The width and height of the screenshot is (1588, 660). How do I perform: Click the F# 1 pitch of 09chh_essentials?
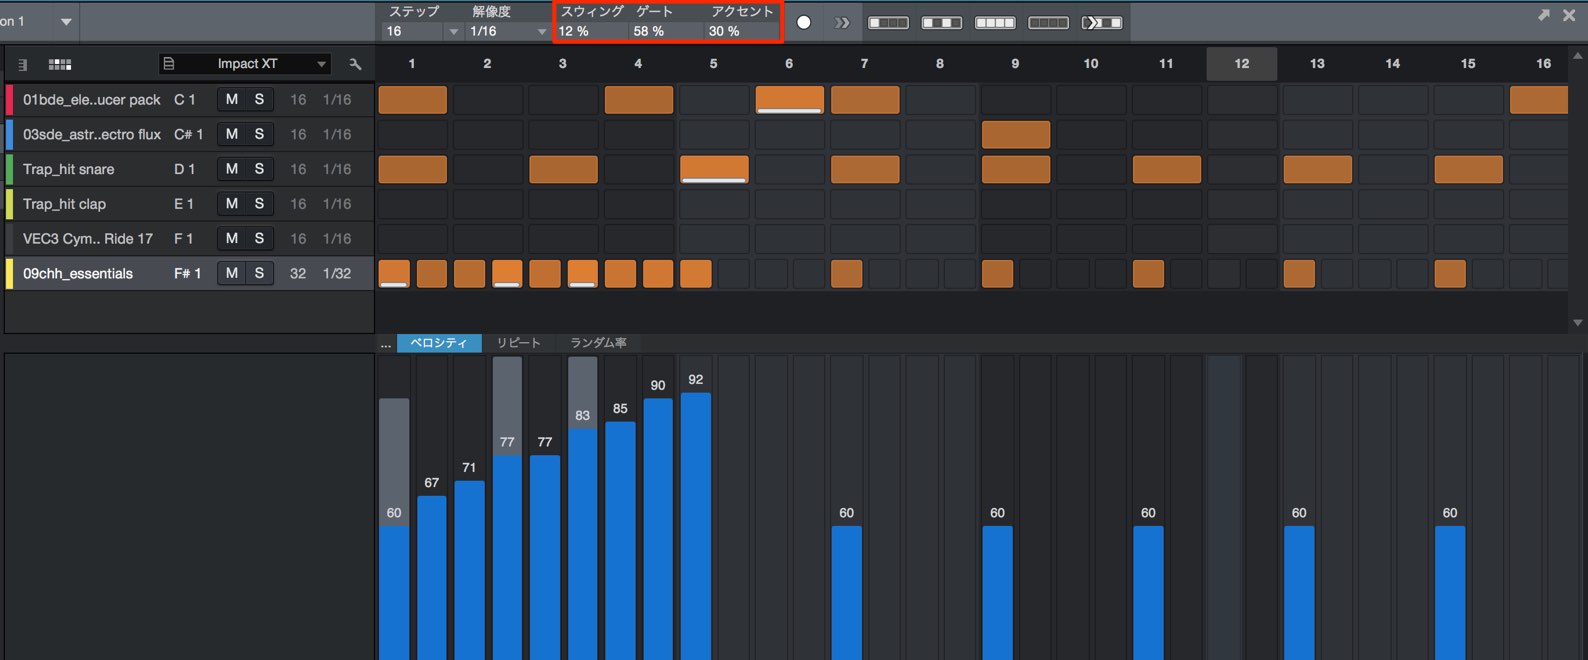187,273
